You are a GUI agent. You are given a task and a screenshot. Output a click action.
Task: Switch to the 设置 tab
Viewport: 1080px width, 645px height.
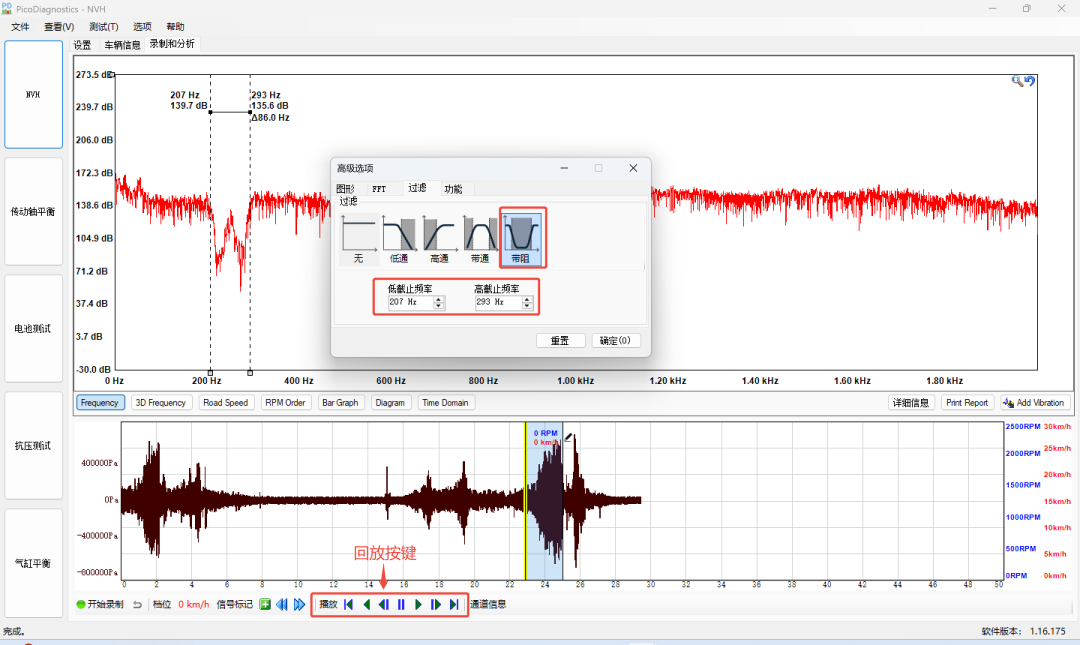[82, 45]
